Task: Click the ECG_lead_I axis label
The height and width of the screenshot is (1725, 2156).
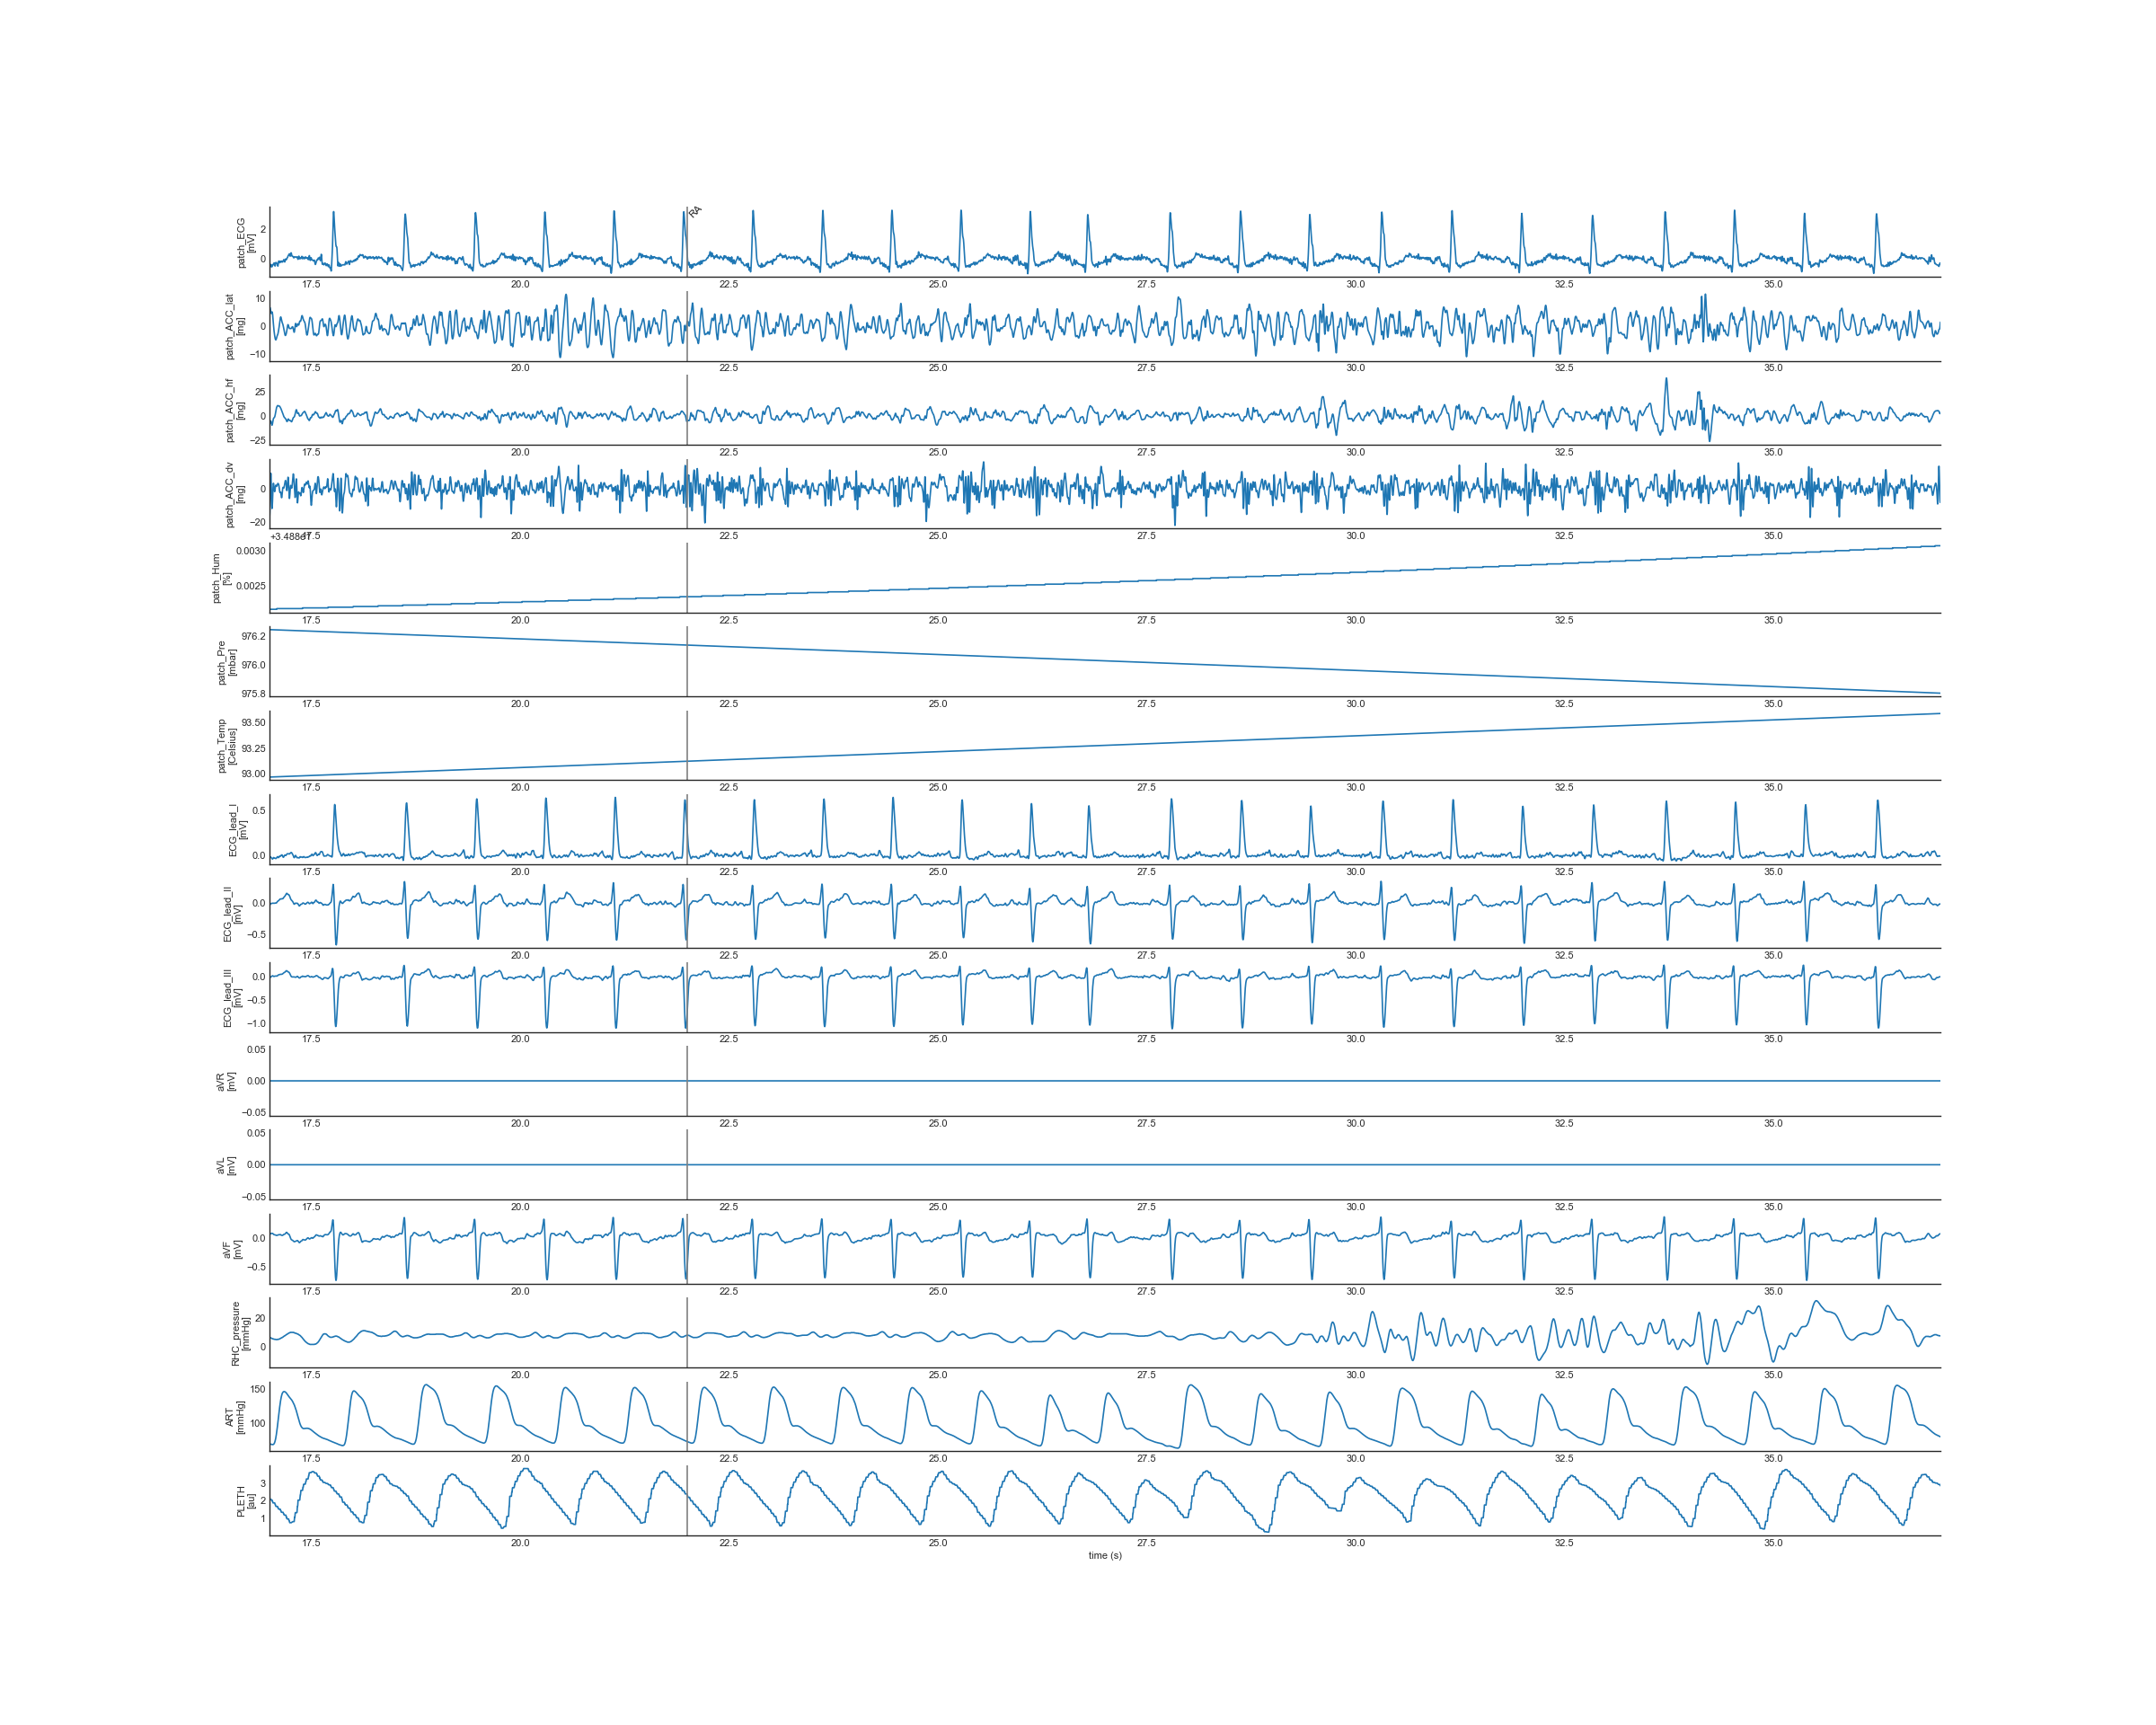Action: [237, 830]
